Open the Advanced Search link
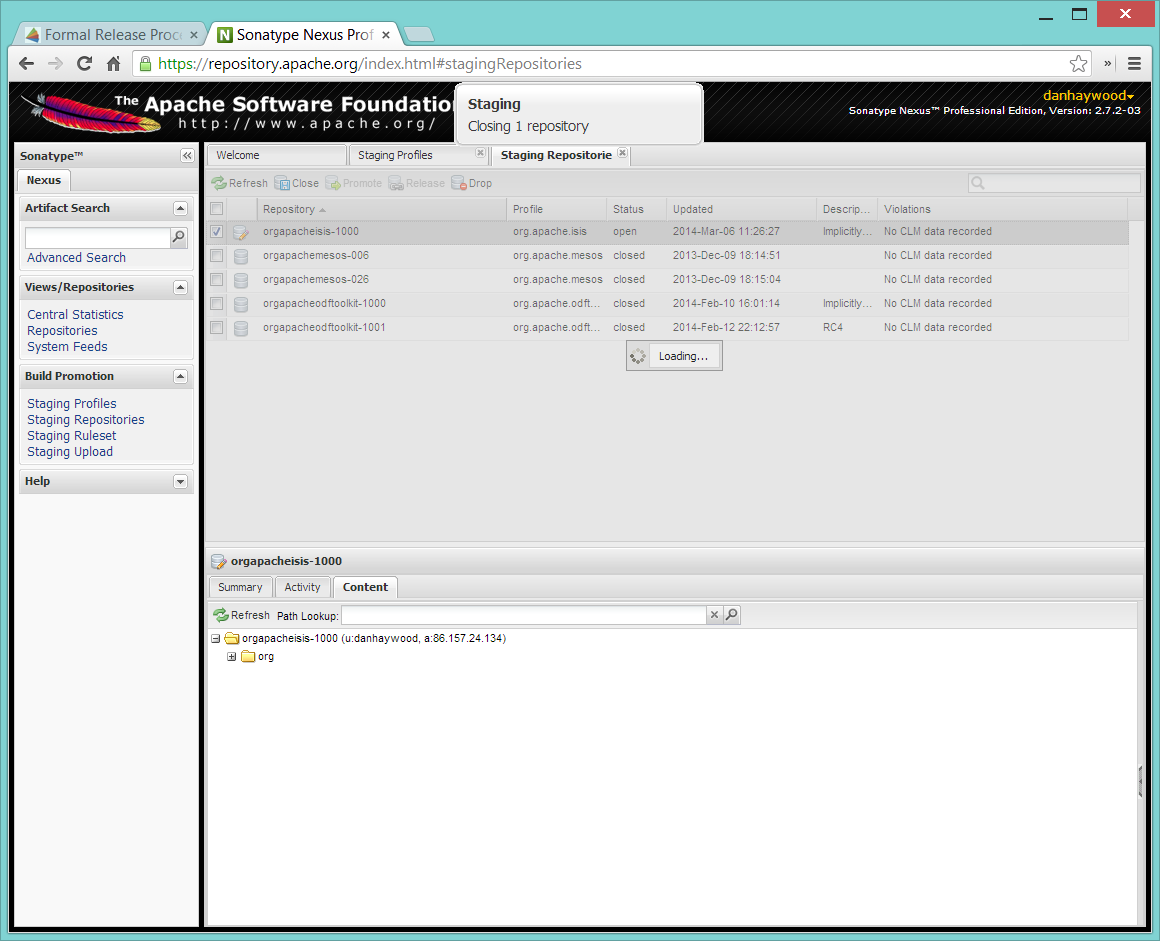Screen dimensions: 1160x941 [x=76, y=258]
